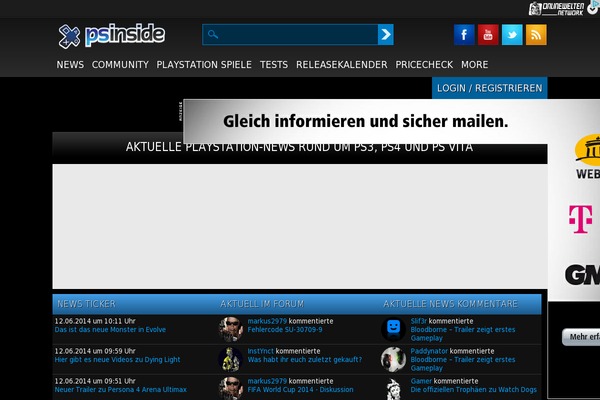The height and width of the screenshot is (400, 600).
Task: Open the RSS feed icon
Action: (536, 35)
